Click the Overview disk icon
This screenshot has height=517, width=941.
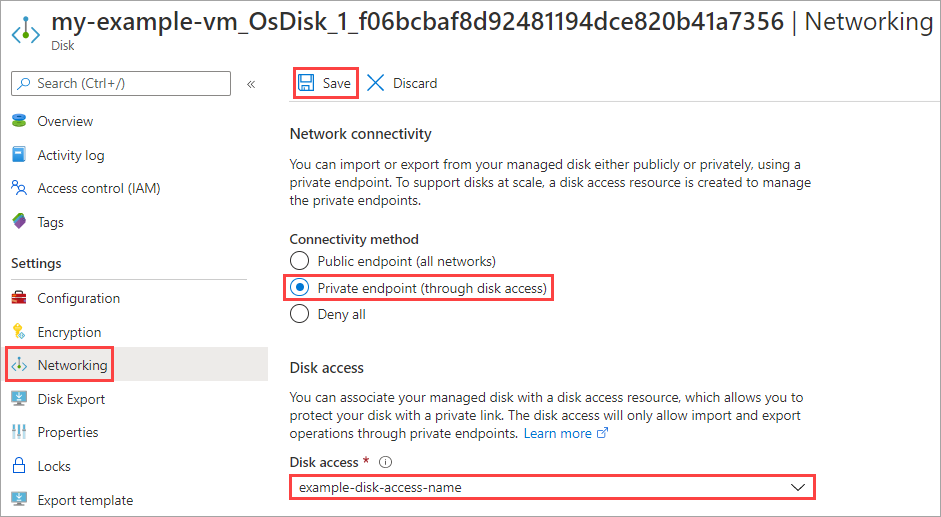pos(18,121)
